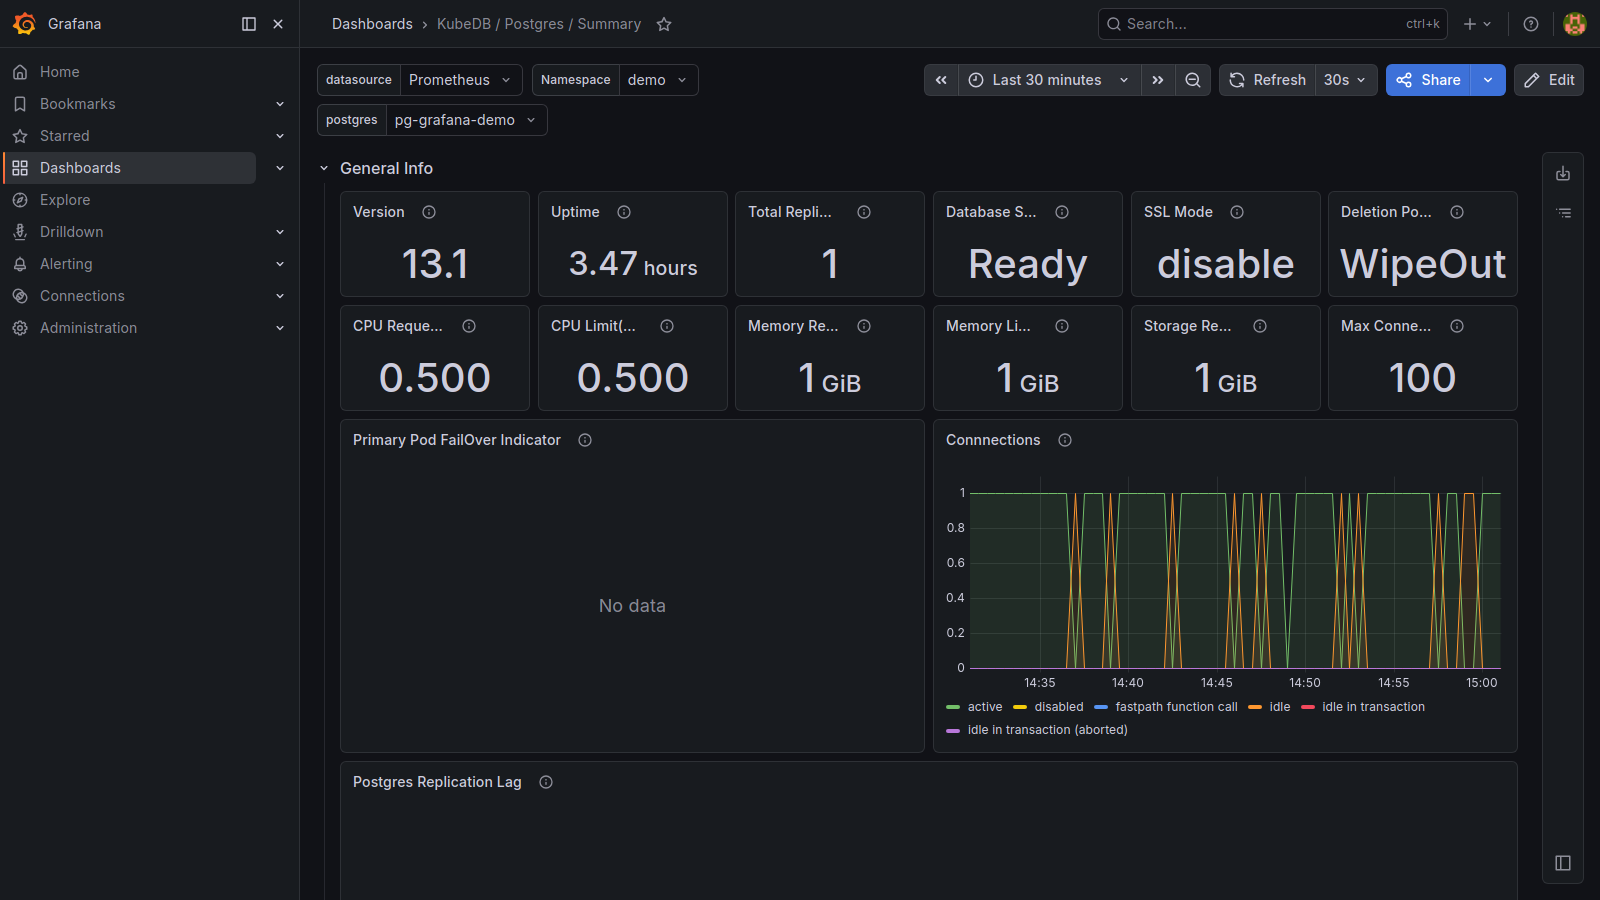Open Connections in sidebar
1600x900 pixels.
tap(82, 296)
